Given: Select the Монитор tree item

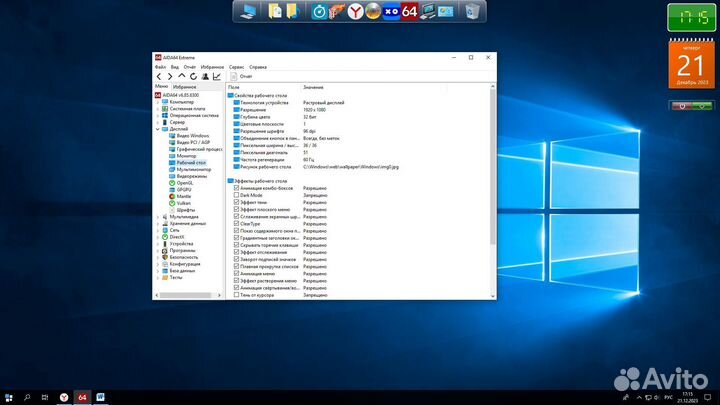Looking at the screenshot, I should tap(186, 156).
